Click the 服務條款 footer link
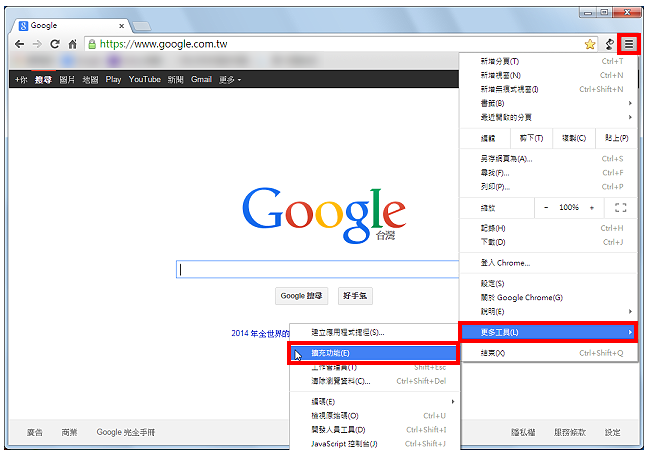 (570, 432)
